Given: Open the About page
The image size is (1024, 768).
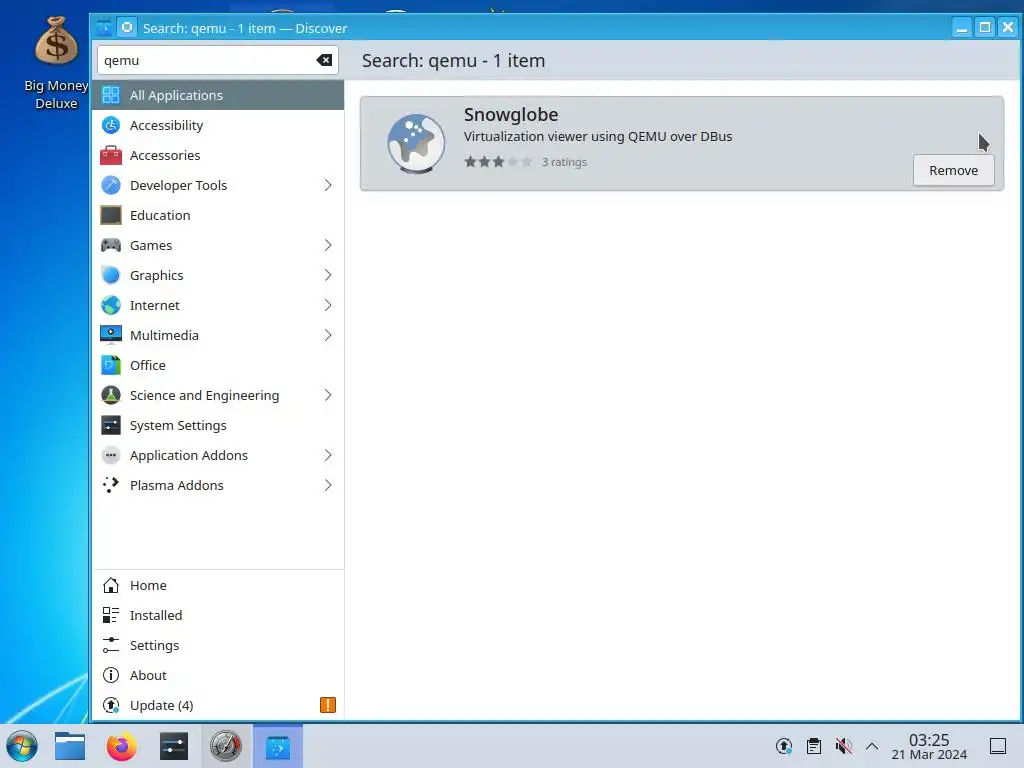Looking at the screenshot, I should [218, 676].
